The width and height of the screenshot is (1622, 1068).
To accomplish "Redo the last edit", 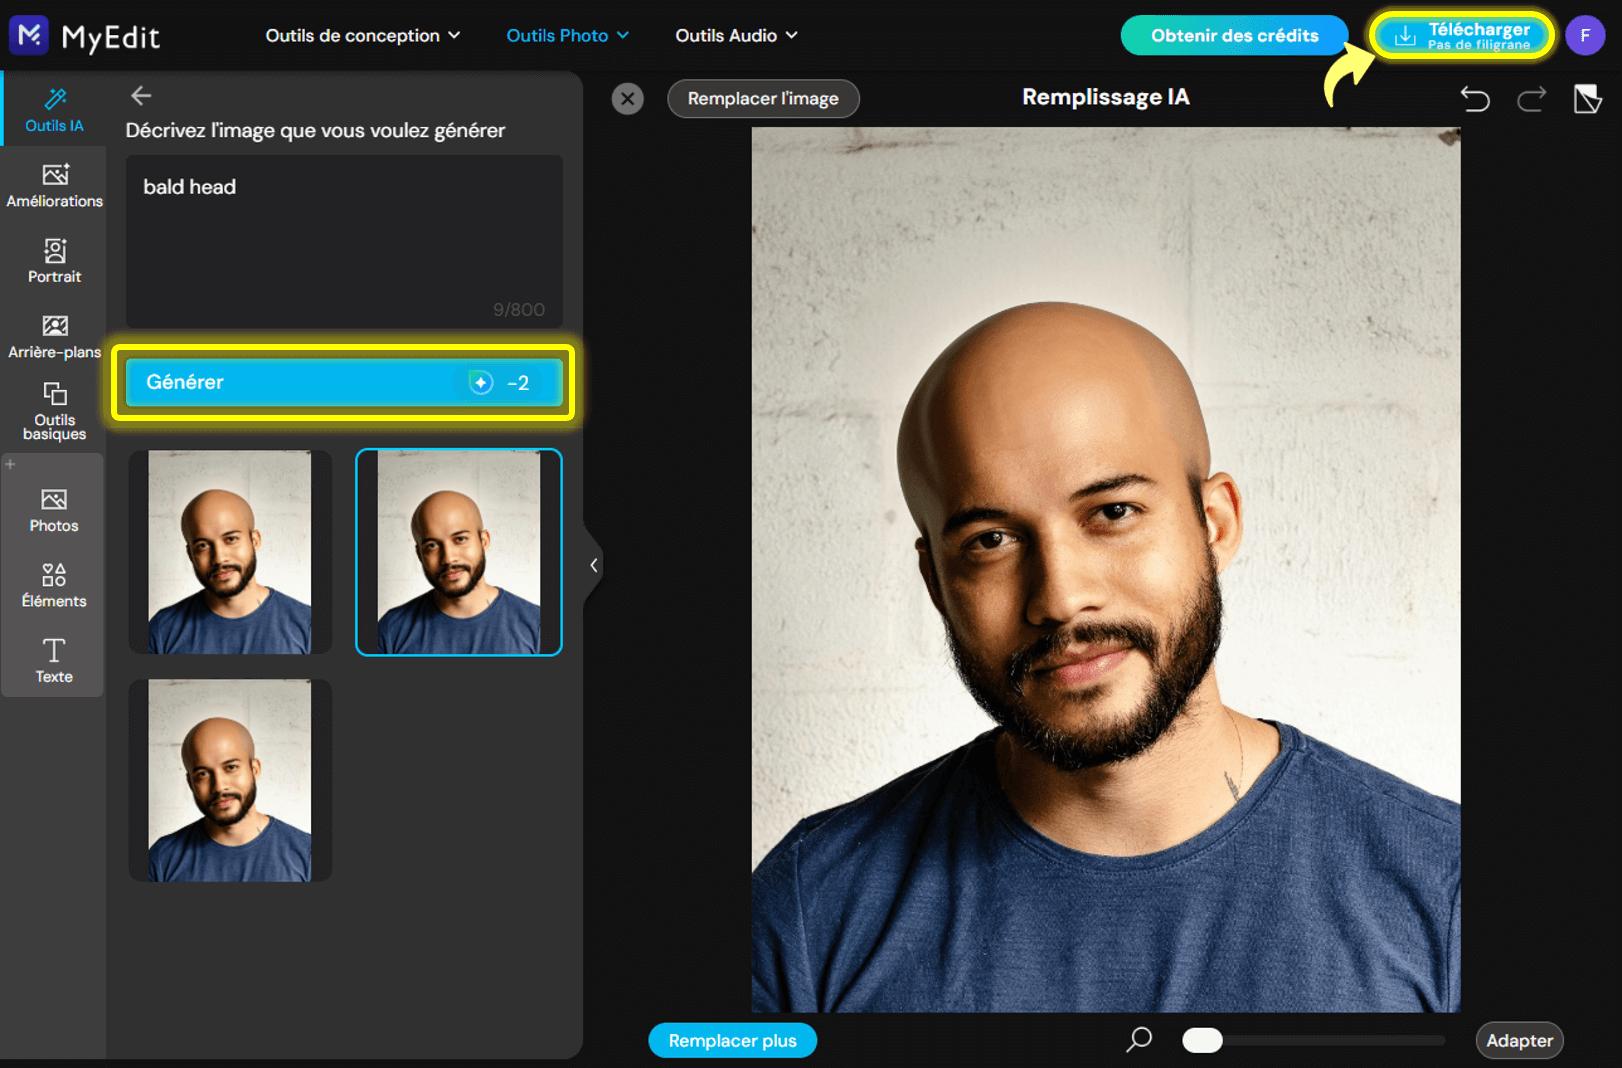I will pos(1531,98).
